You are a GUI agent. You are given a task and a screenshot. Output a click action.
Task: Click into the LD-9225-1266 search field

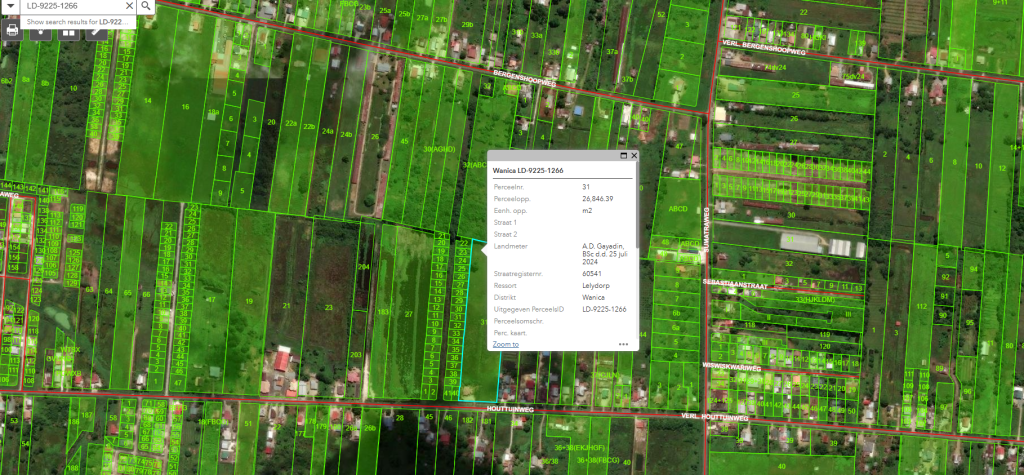coord(70,6)
